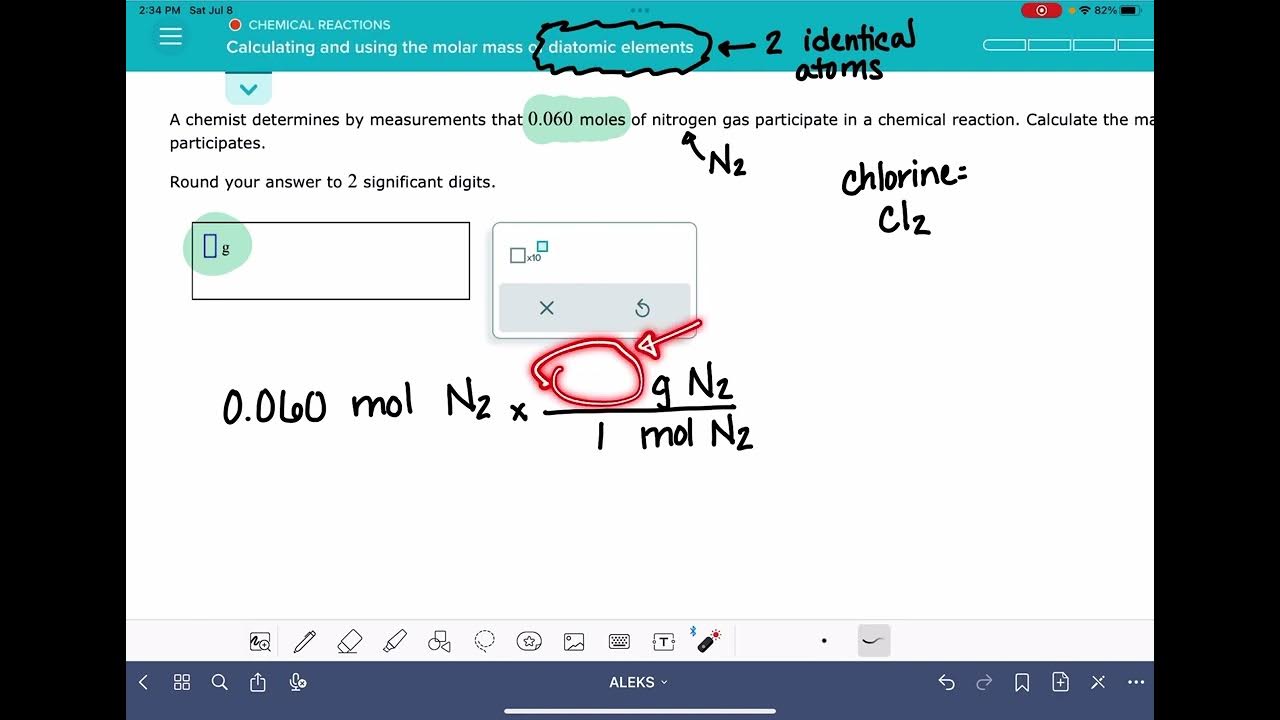
Task: Tap the 2:34 PM clock in status bar
Action: (x=159, y=10)
